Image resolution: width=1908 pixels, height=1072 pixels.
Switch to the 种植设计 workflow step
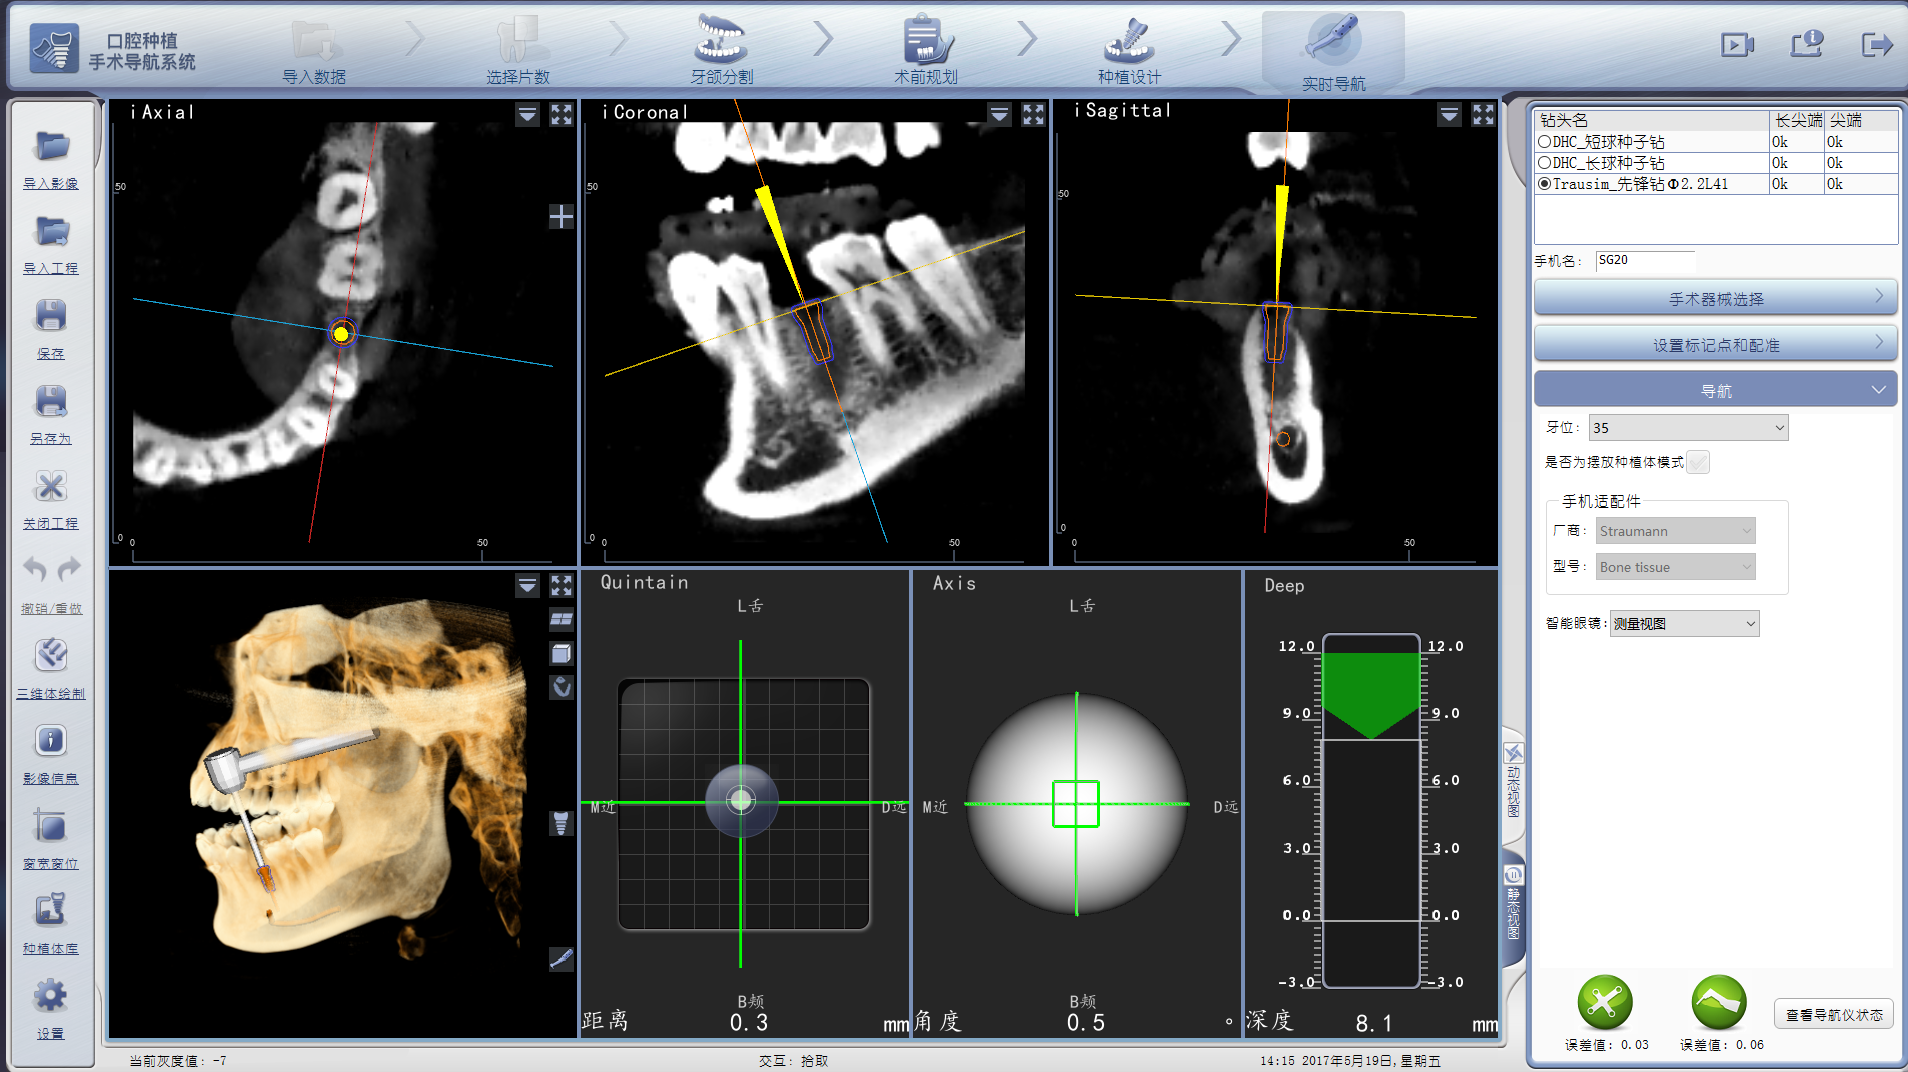[x=1129, y=50]
